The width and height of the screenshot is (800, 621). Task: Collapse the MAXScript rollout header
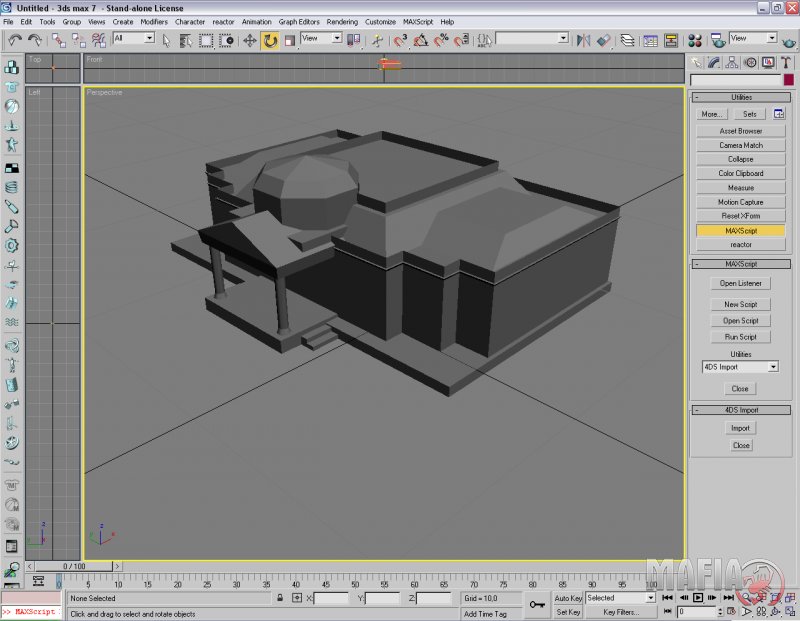tap(740, 264)
